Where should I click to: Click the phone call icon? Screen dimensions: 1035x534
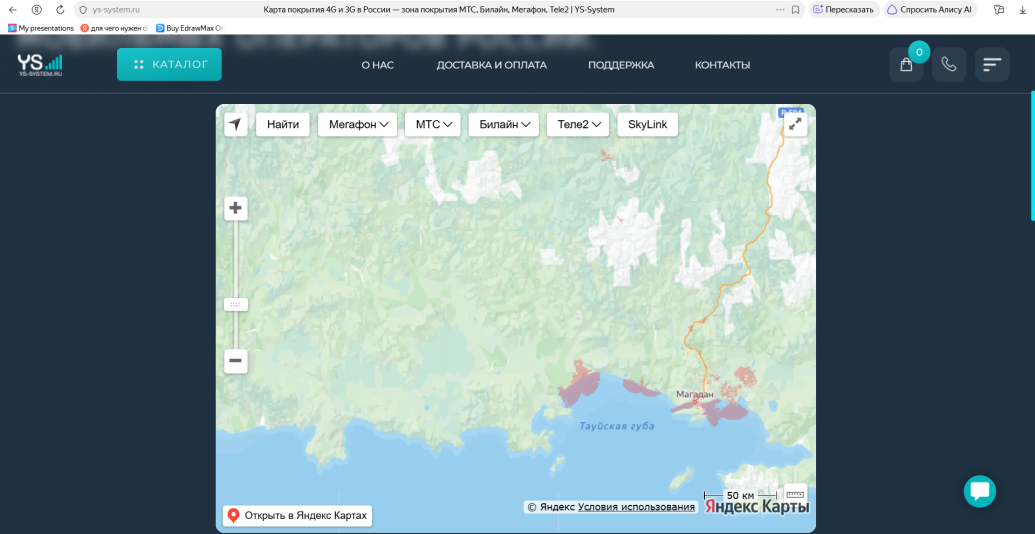[949, 65]
